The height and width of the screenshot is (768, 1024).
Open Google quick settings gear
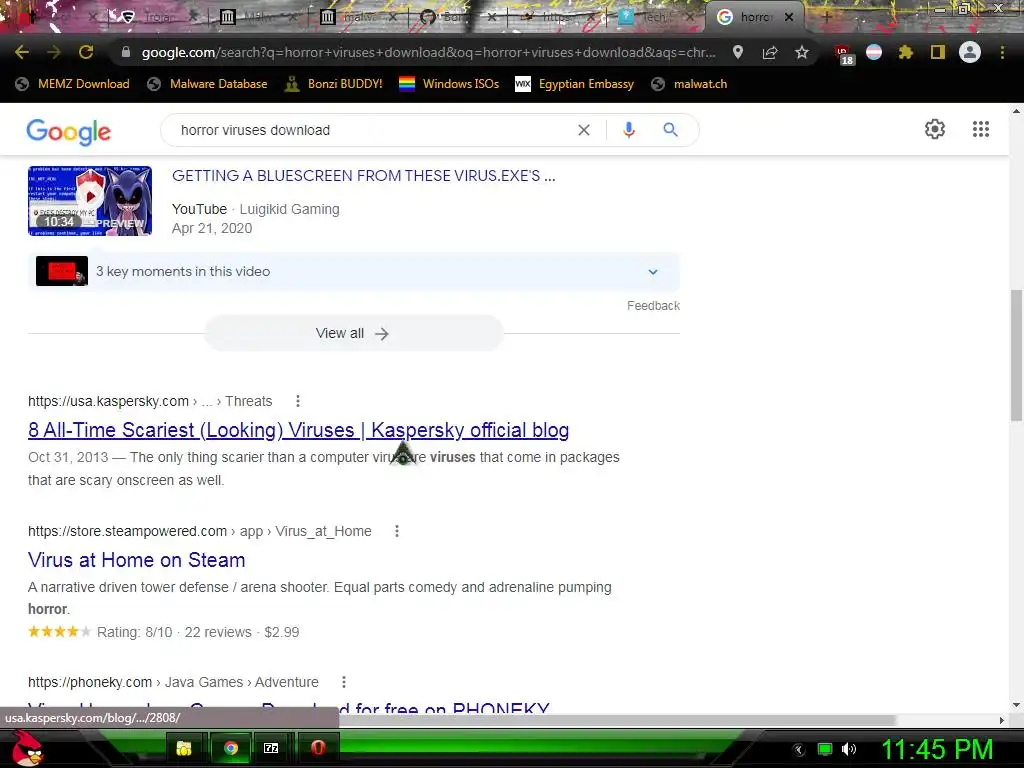[935, 129]
